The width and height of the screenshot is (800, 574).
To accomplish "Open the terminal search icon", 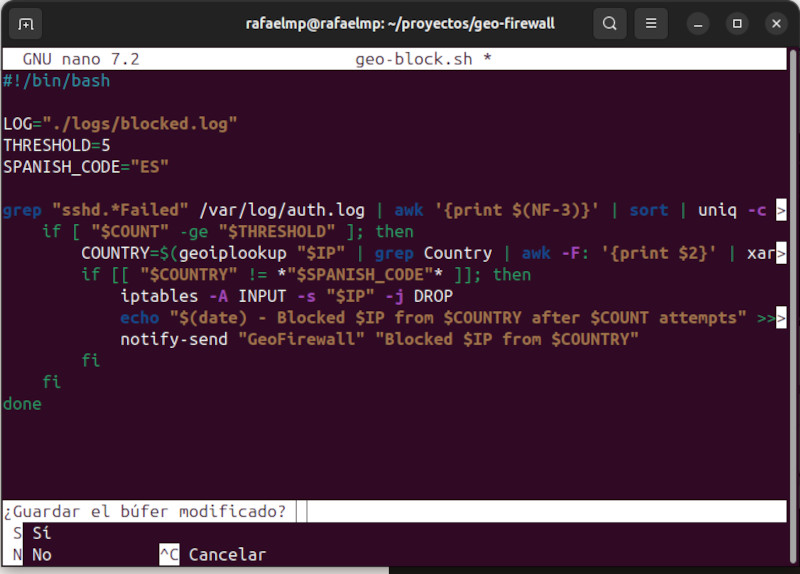I will pos(609,23).
